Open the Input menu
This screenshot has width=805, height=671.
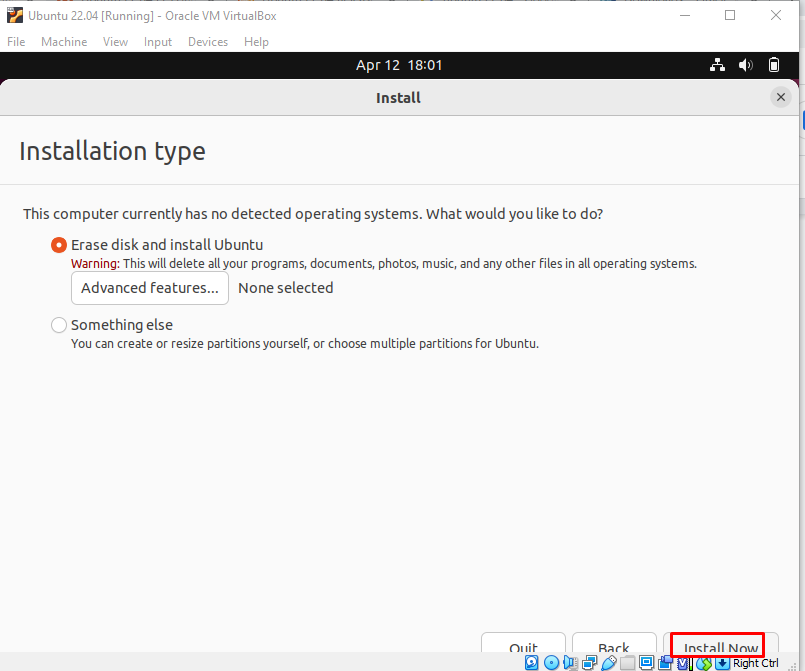coord(158,42)
